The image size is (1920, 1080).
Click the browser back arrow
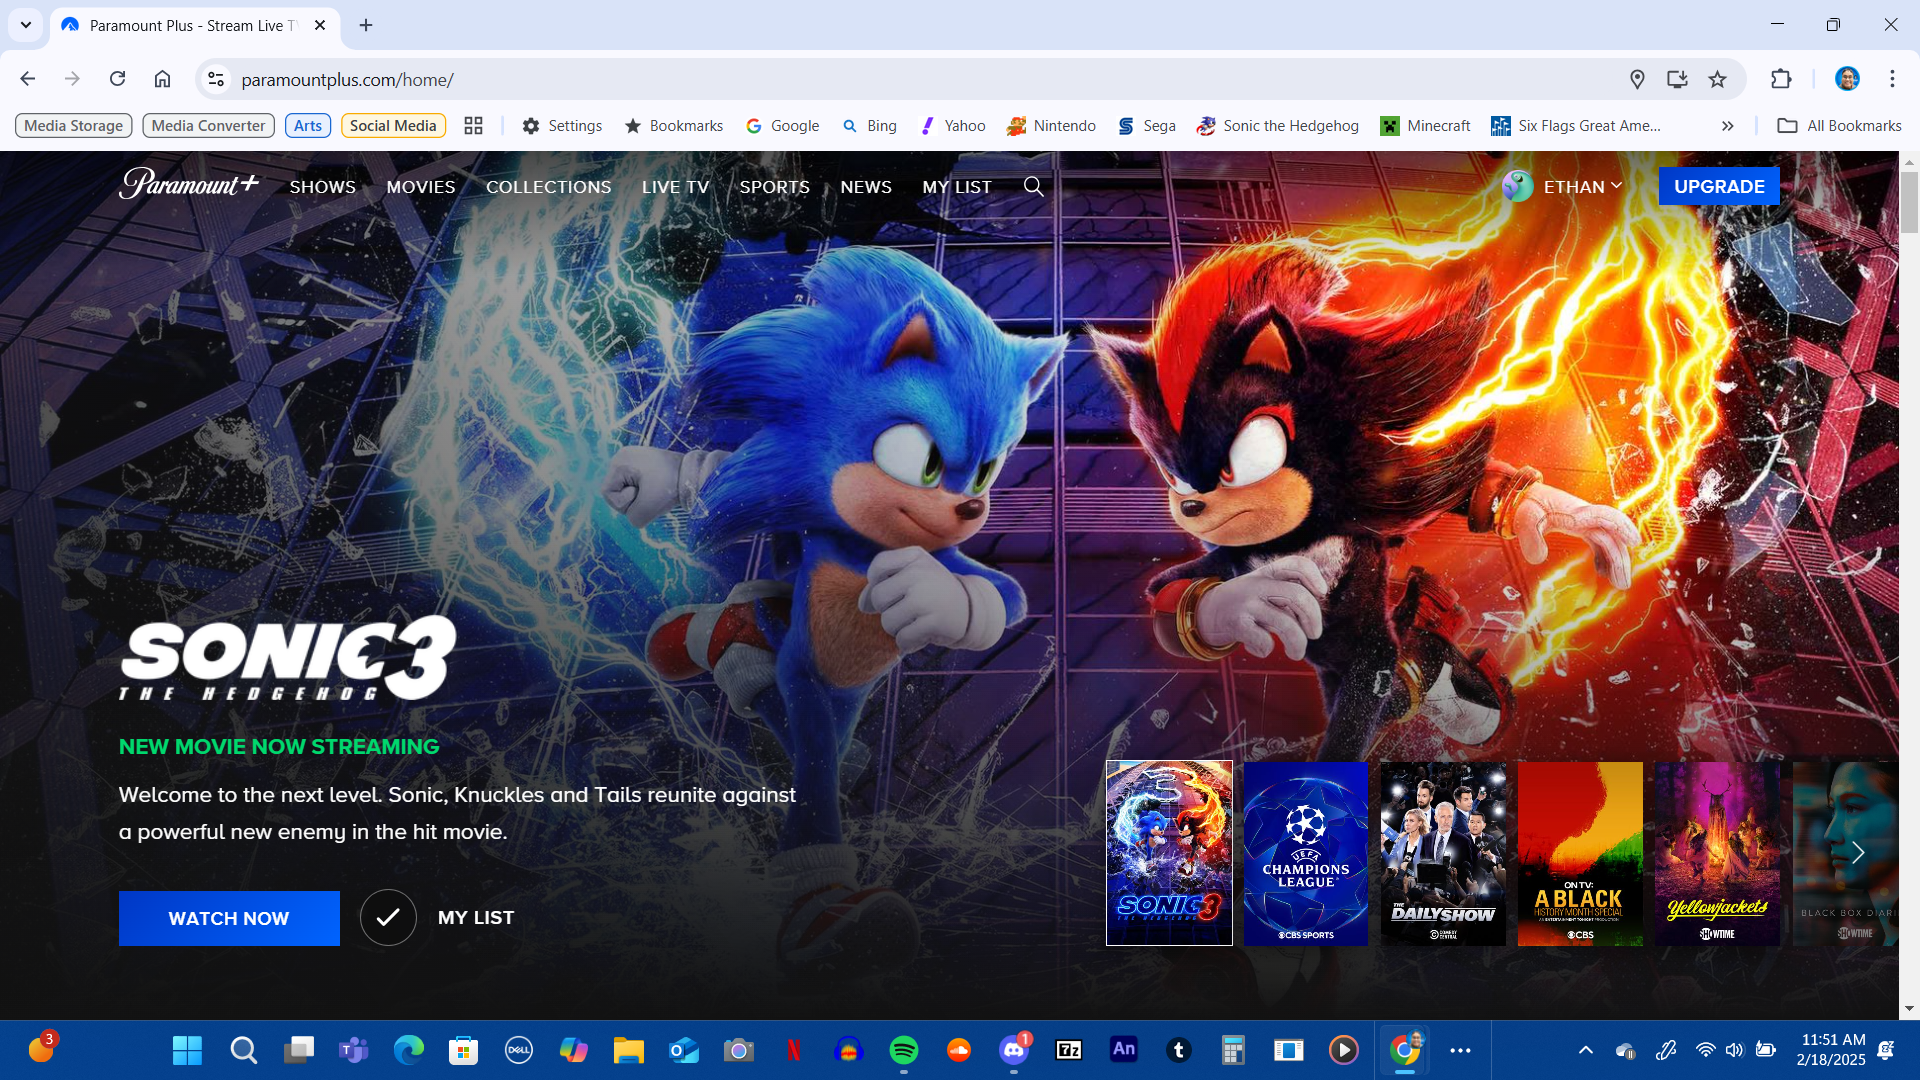(28, 79)
